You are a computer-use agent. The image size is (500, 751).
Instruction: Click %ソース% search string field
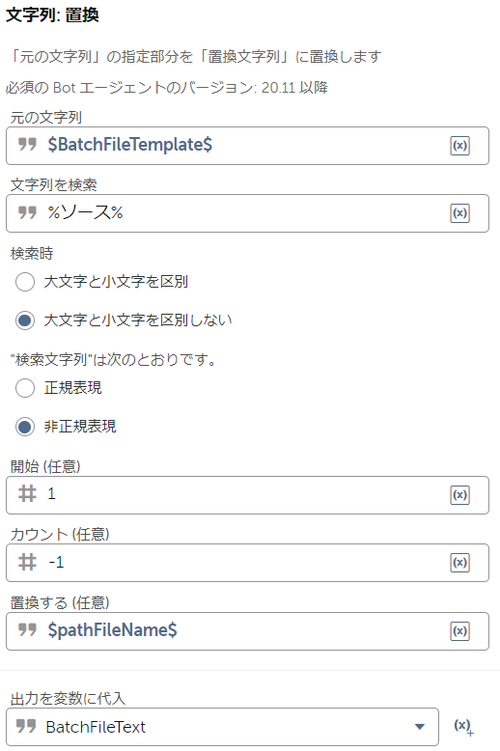(x=248, y=213)
